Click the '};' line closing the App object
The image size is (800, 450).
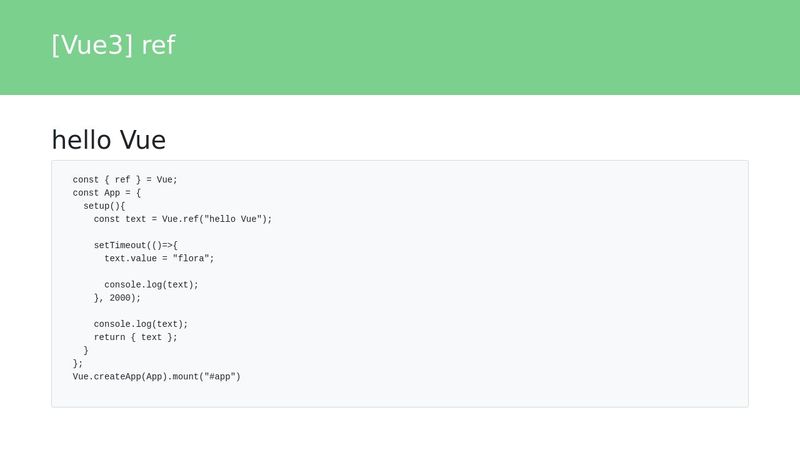[x=78, y=363]
